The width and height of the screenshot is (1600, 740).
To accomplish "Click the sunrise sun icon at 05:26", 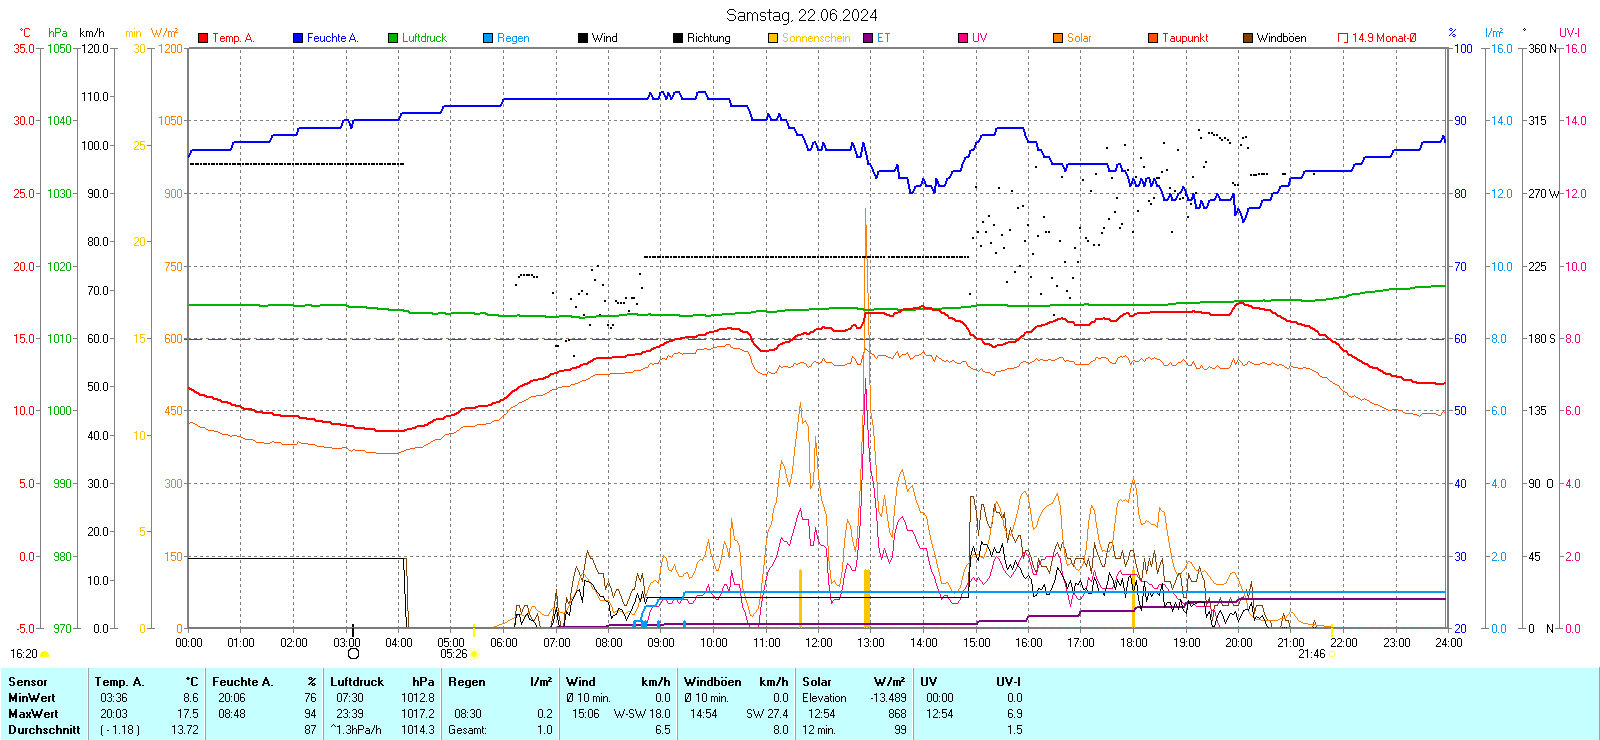I will coord(474,654).
